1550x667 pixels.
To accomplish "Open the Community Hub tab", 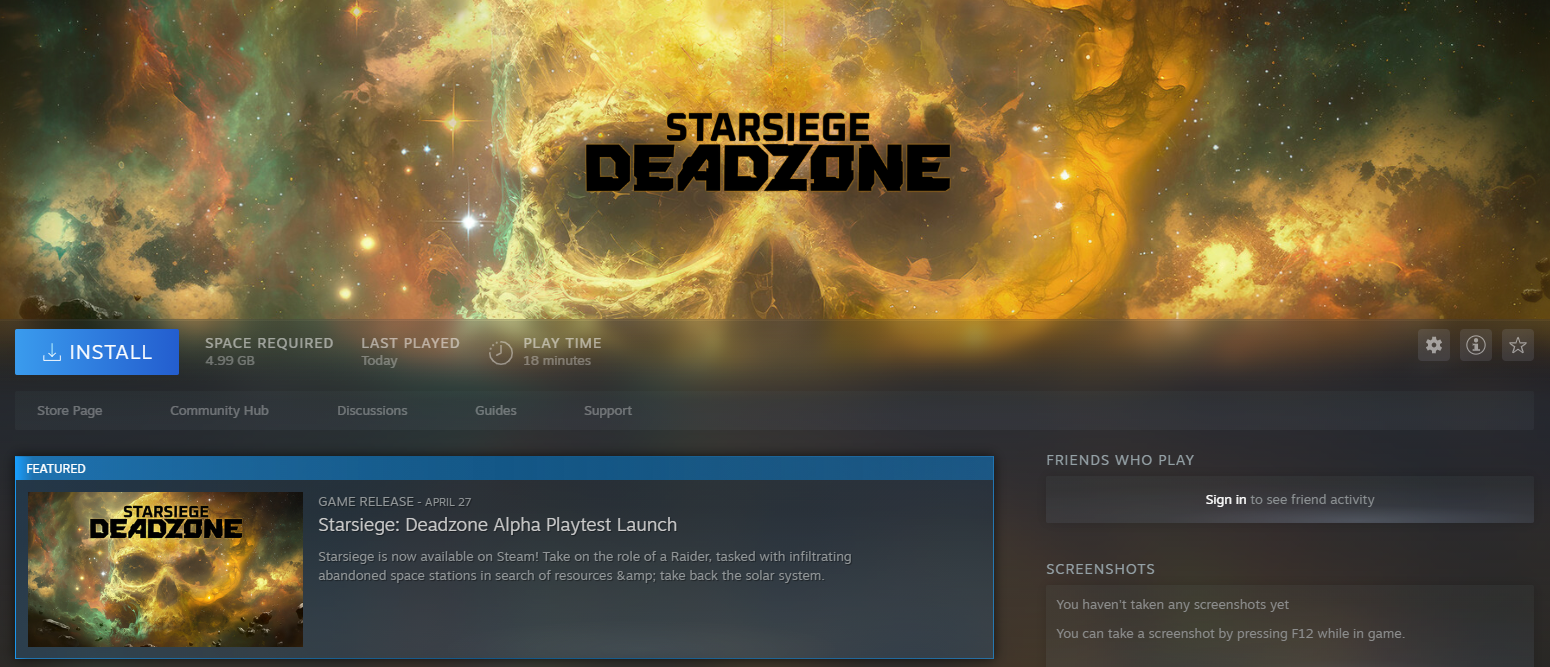I will 219,410.
